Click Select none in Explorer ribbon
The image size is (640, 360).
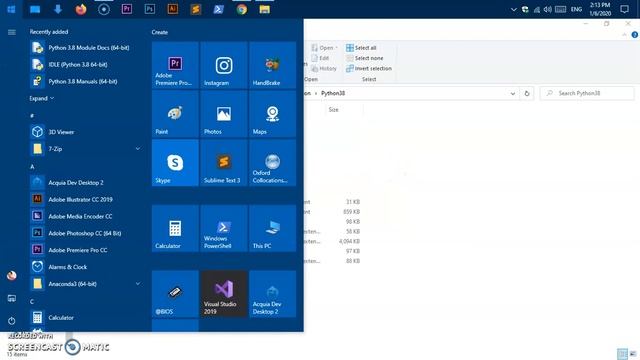[364, 58]
